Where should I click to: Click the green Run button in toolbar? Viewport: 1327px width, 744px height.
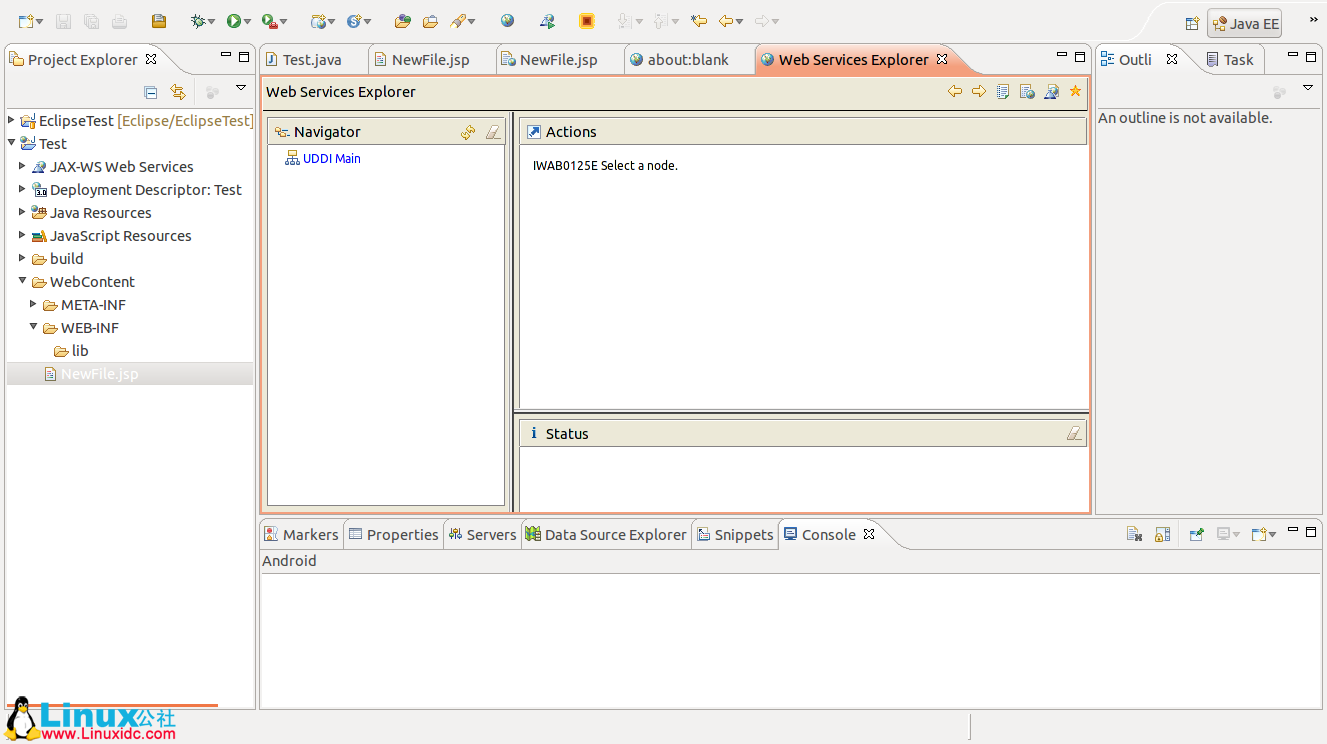click(234, 21)
